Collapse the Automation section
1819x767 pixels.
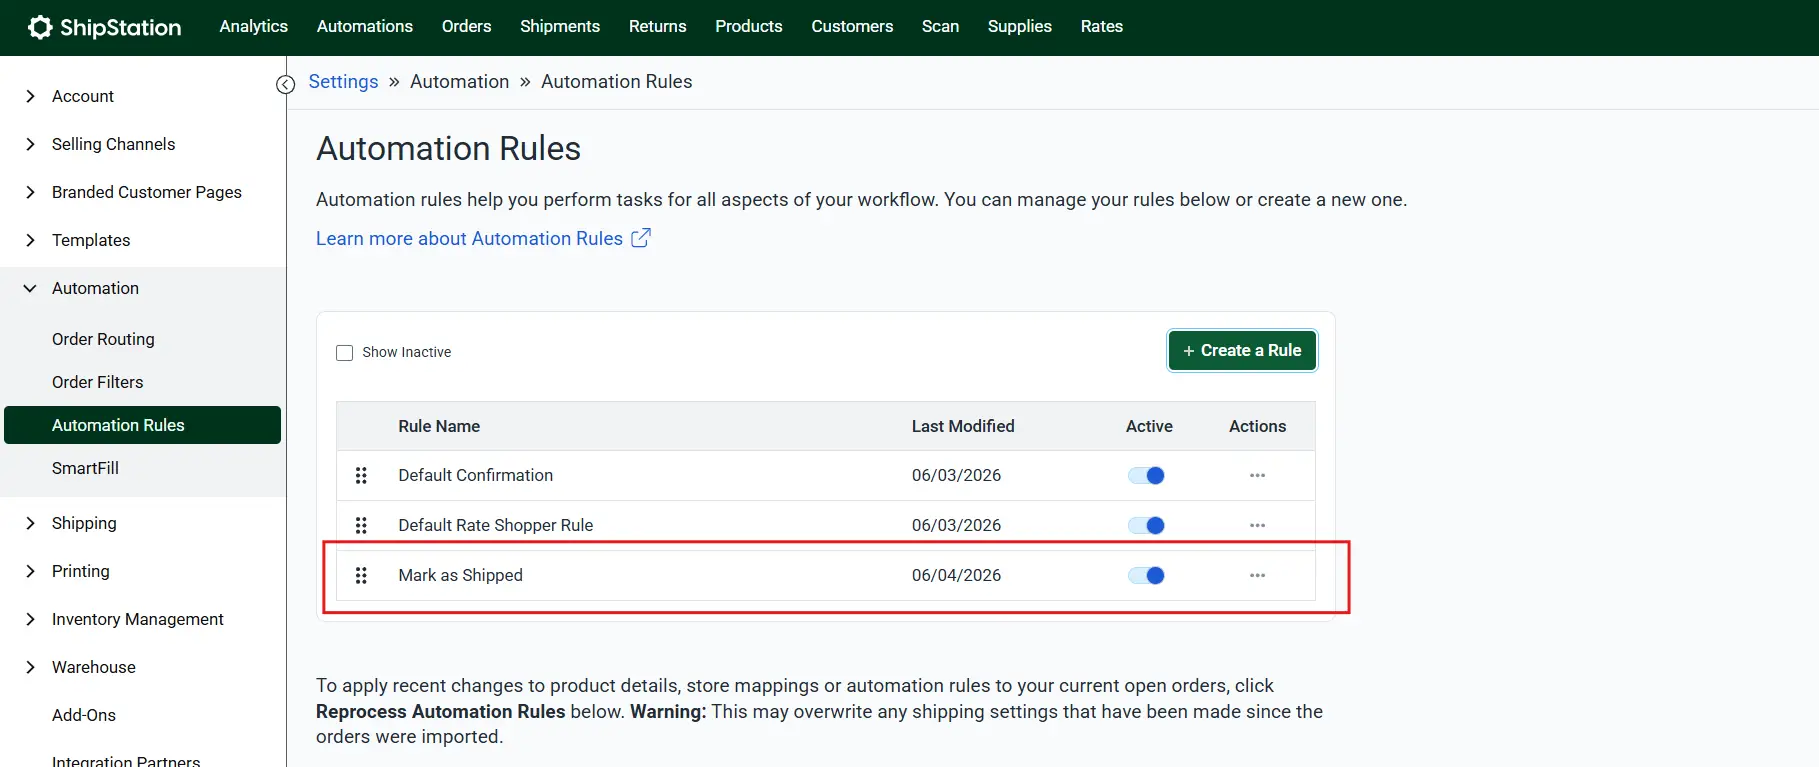(30, 288)
